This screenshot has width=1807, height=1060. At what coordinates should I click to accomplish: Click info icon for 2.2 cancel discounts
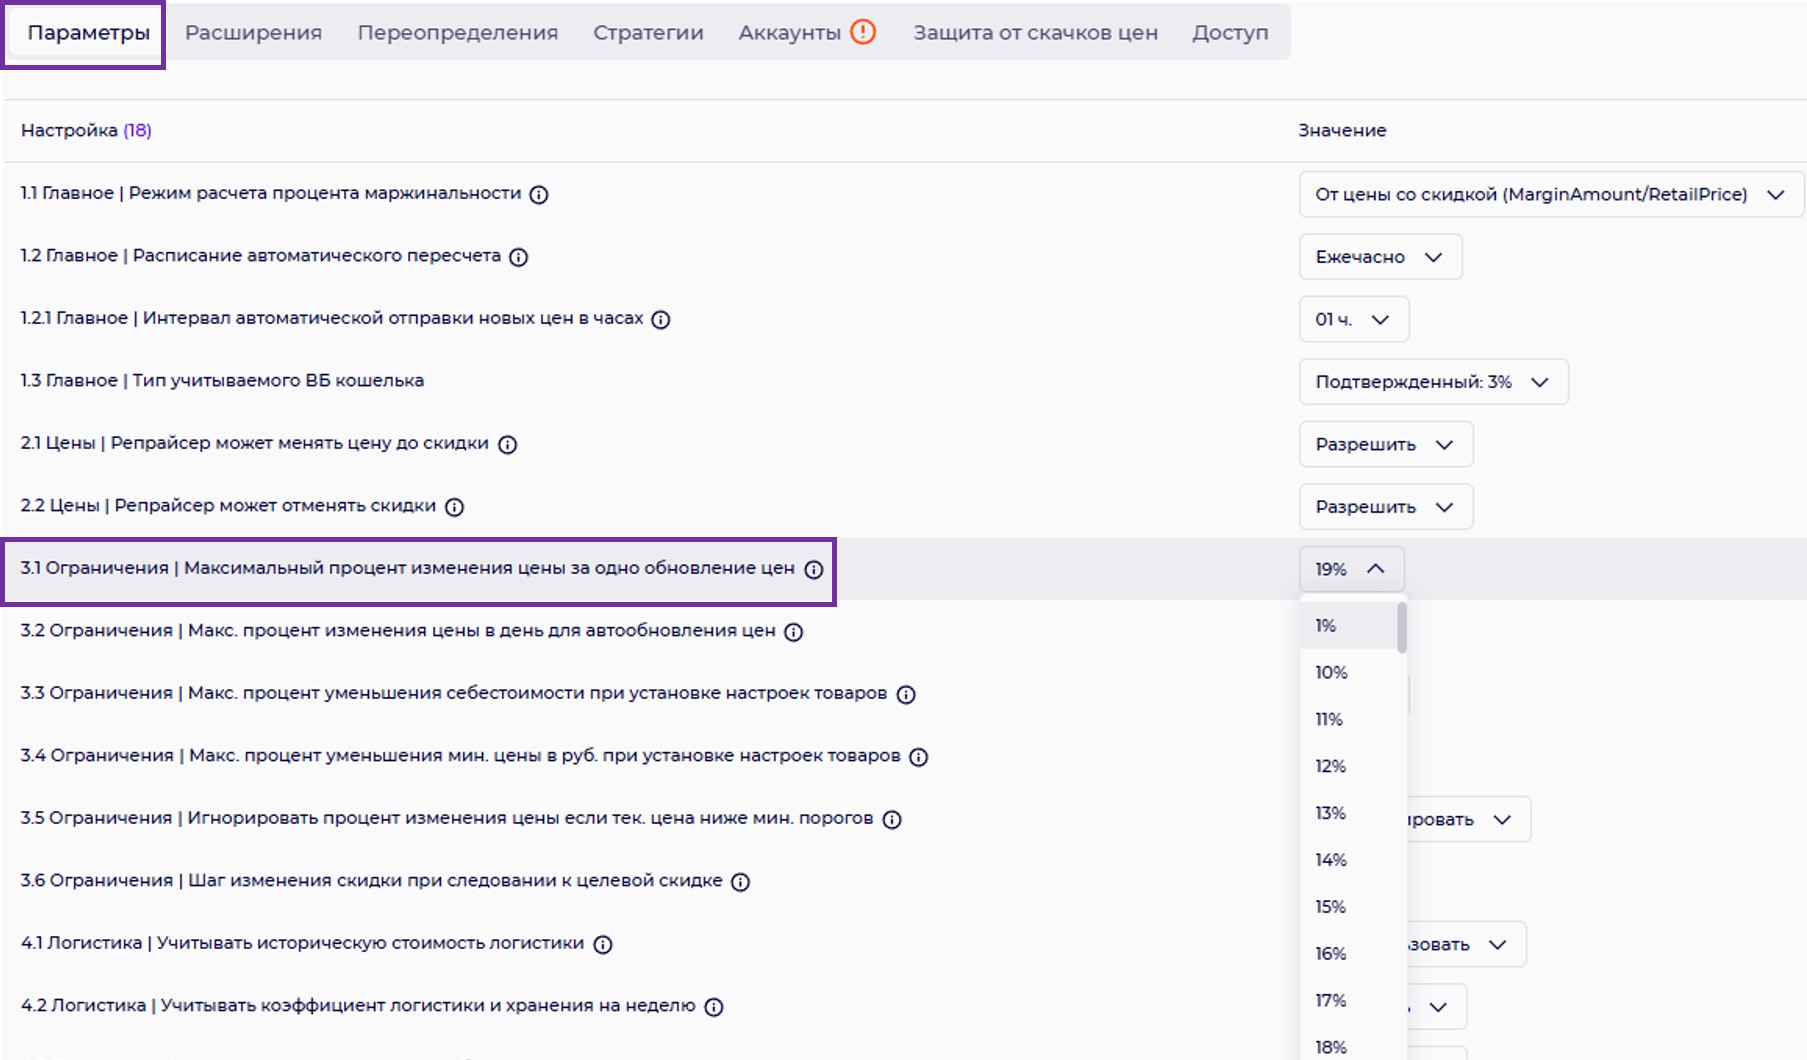455,507
